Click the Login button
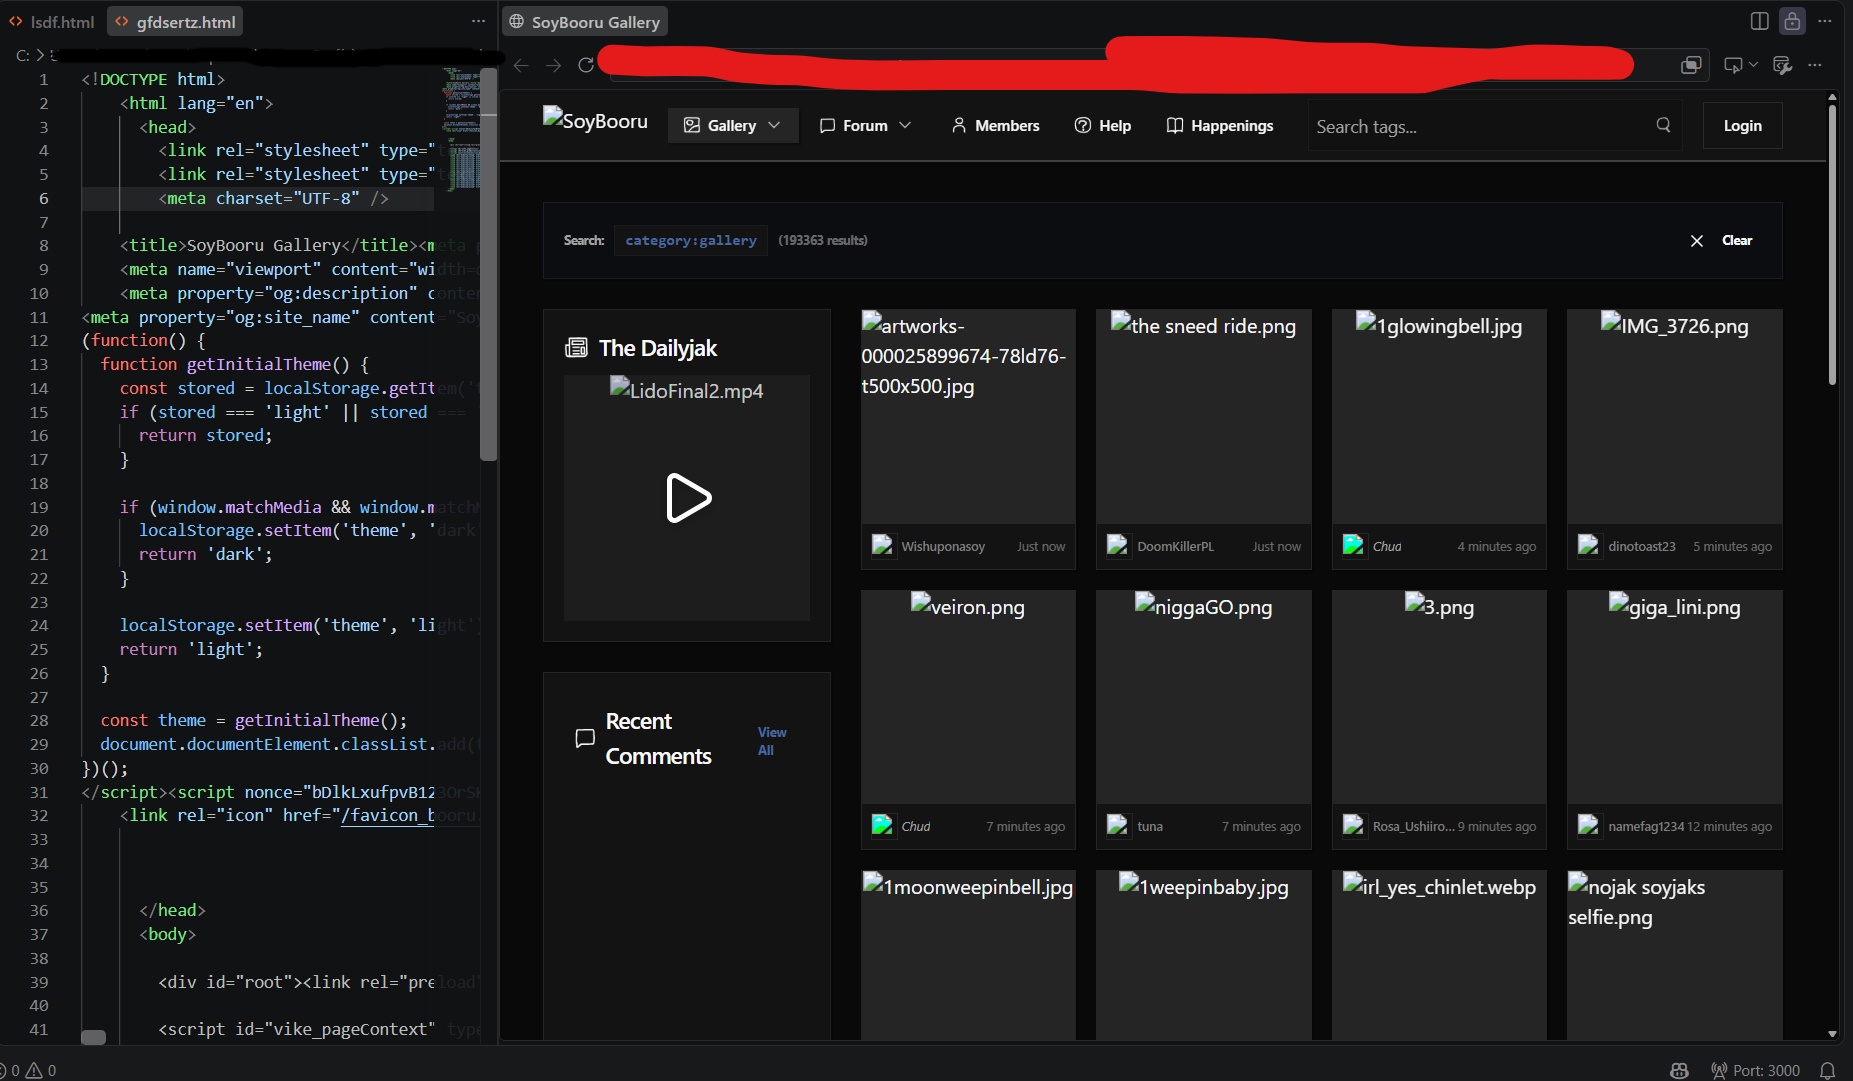The image size is (1853, 1081). tap(1742, 125)
